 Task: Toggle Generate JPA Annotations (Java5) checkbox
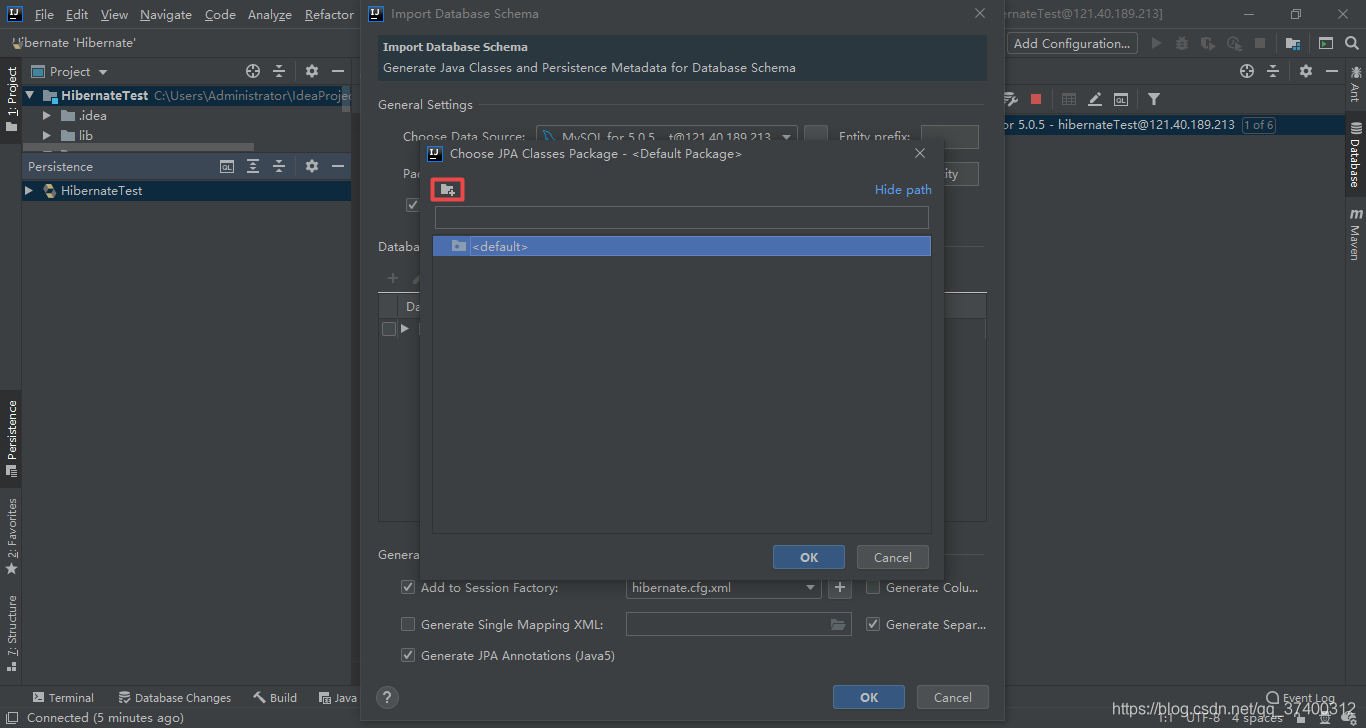click(x=408, y=655)
